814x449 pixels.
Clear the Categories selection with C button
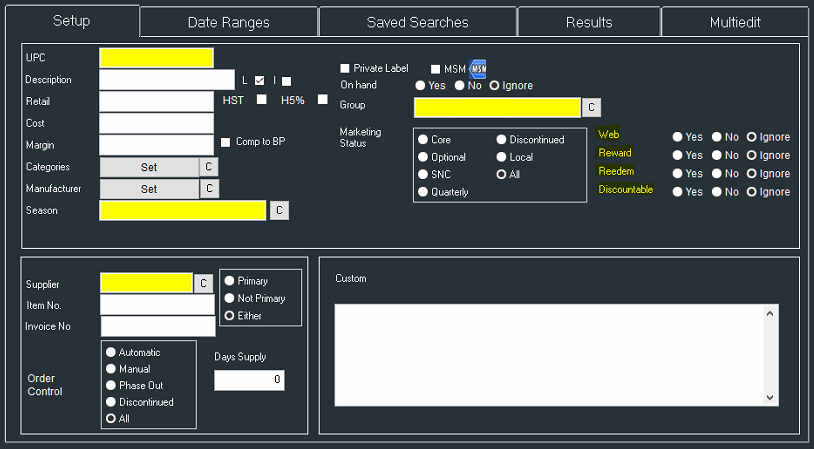point(210,167)
